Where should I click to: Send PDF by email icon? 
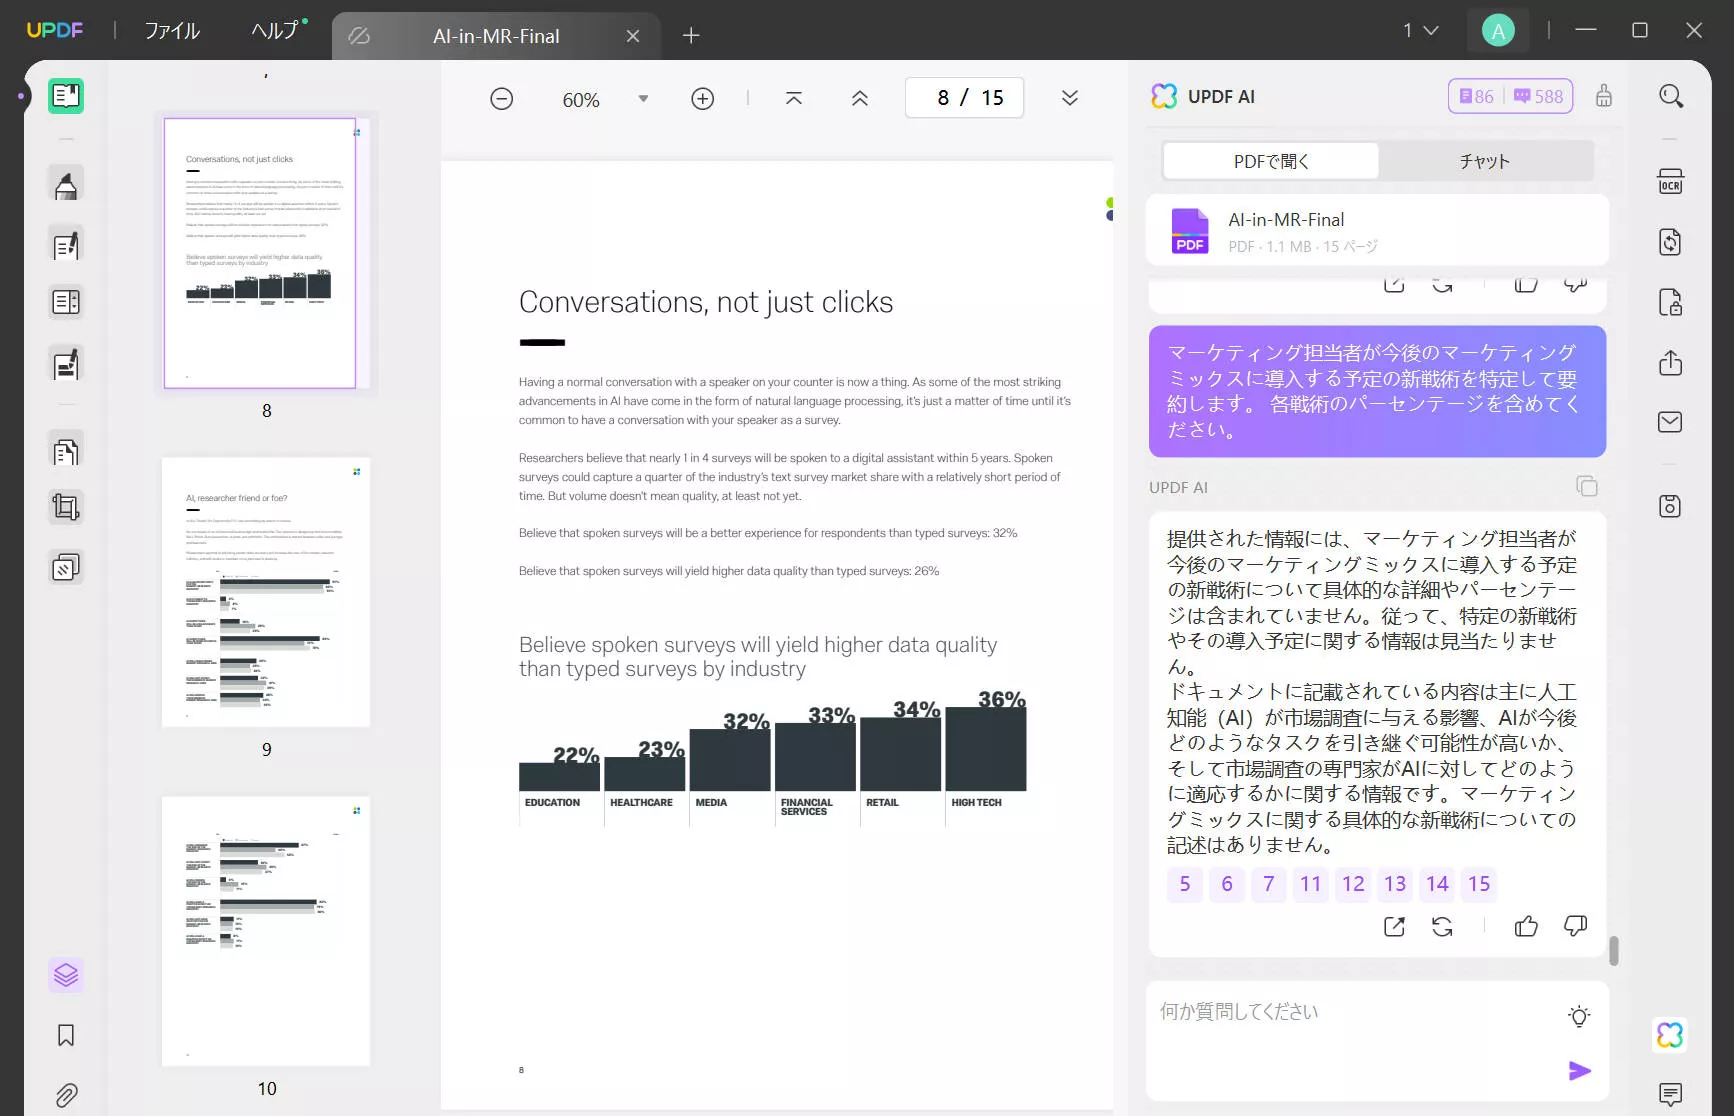[x=1670, y=422]
